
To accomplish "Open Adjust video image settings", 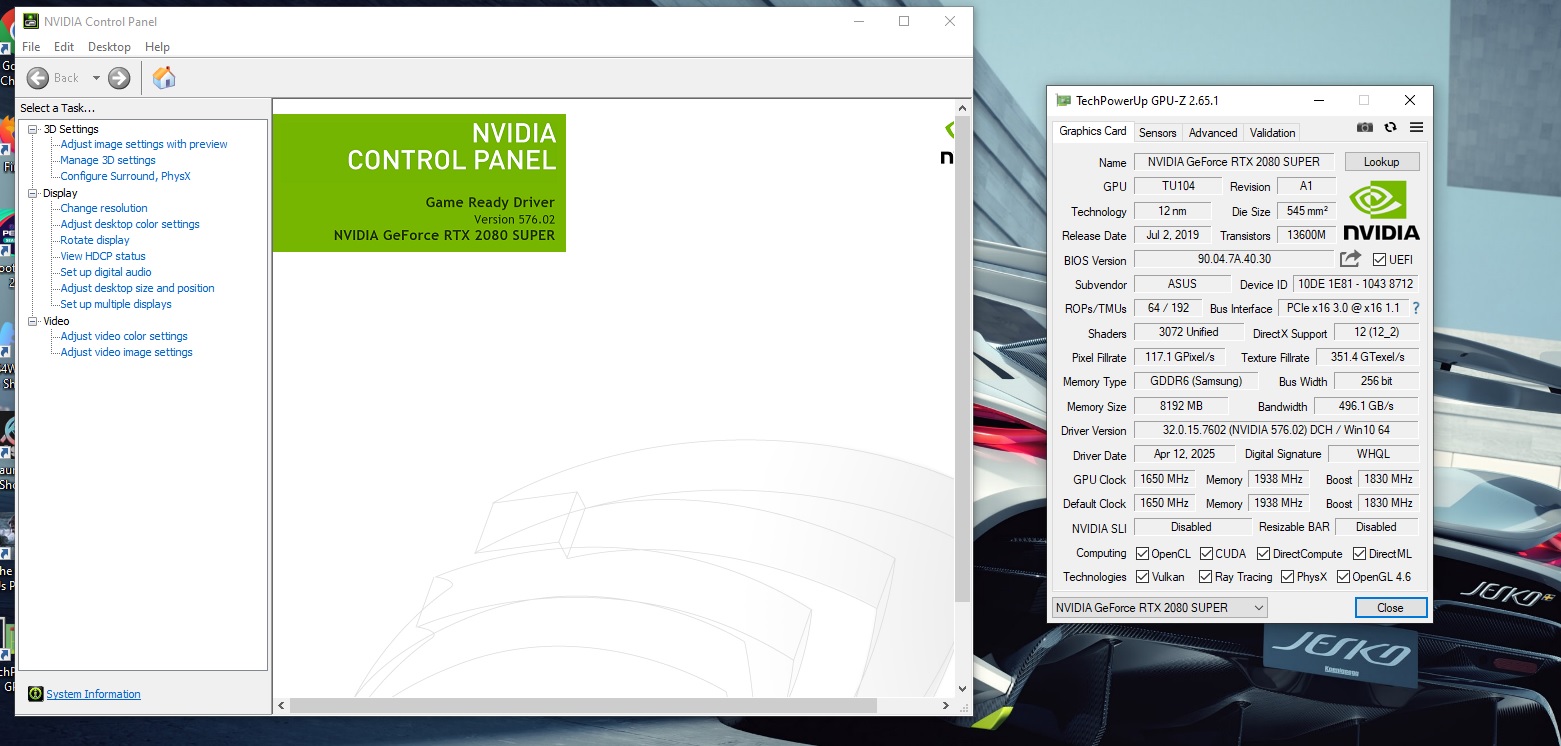I will 126,352.
